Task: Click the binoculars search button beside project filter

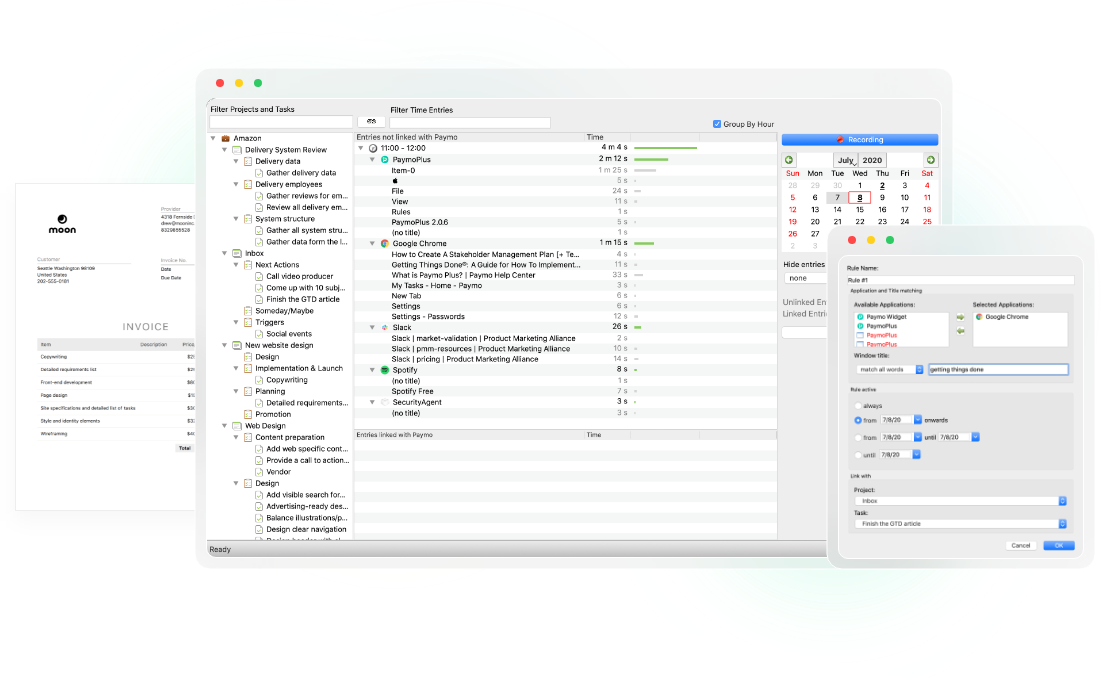Action: (x=371, y=122)
